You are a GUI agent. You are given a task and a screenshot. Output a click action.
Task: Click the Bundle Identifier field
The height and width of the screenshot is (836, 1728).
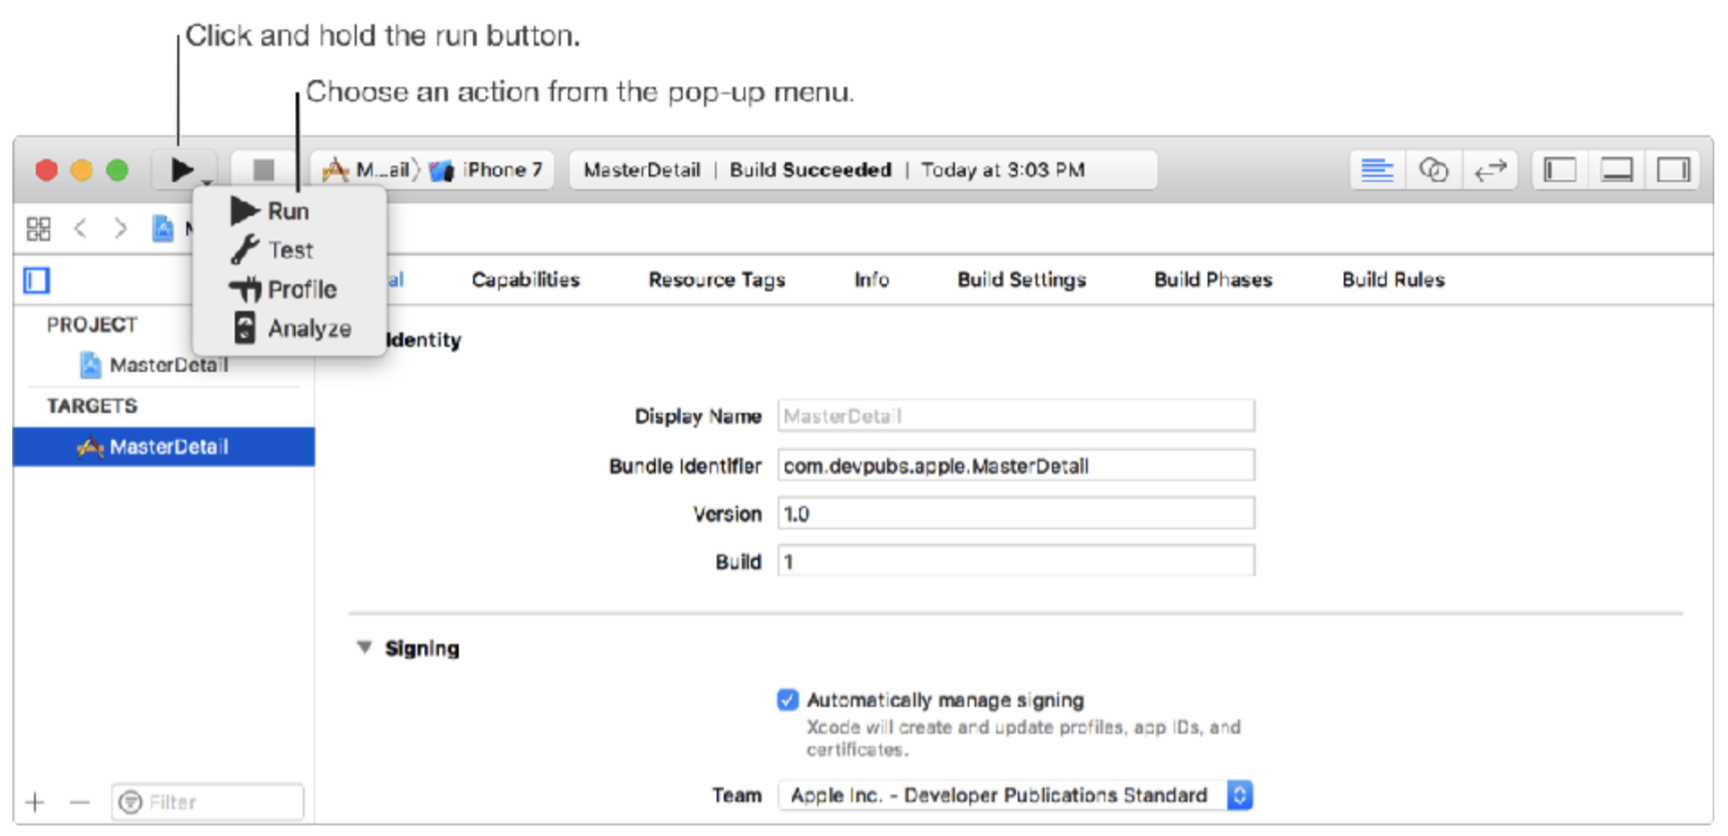point(1016,466)
